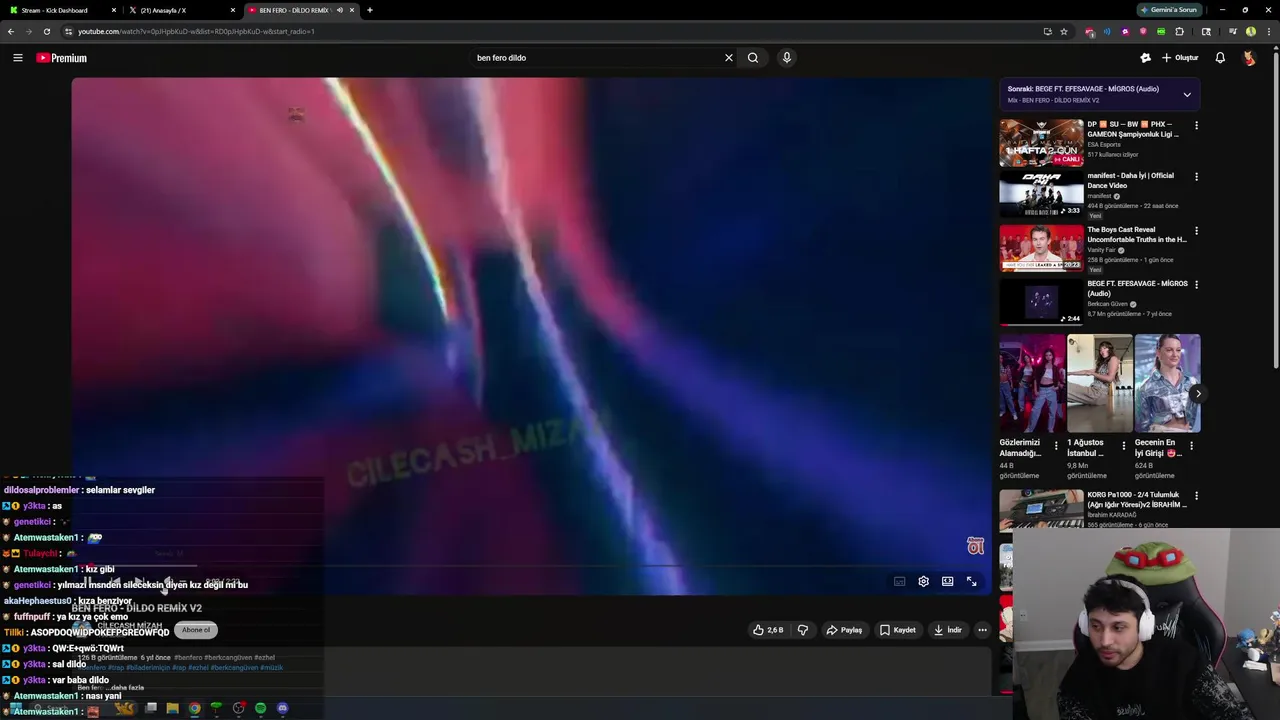Mute audio on the BEN FERO tab
The width and height of the screenshot is (1280, 720).
[x=340, y=10]
